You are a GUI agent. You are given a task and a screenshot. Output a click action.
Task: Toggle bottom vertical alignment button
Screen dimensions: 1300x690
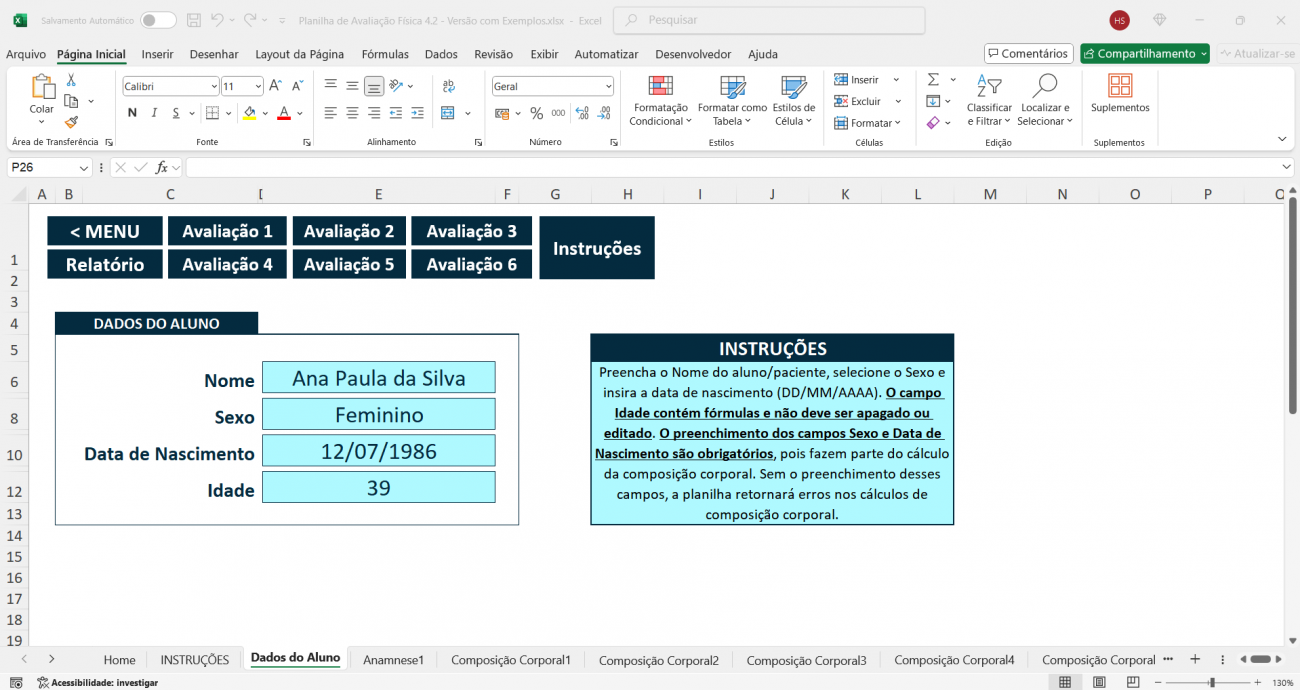point(374,86)
